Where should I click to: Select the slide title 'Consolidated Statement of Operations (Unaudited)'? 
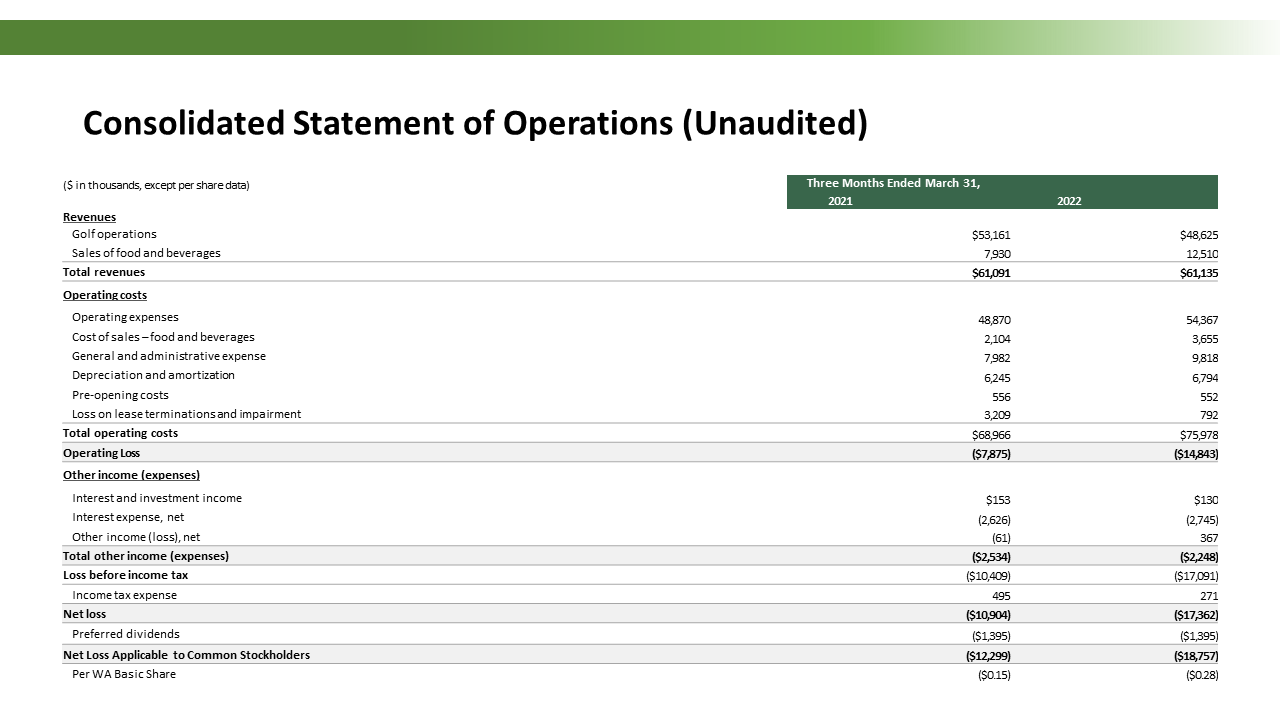point(475,123)
